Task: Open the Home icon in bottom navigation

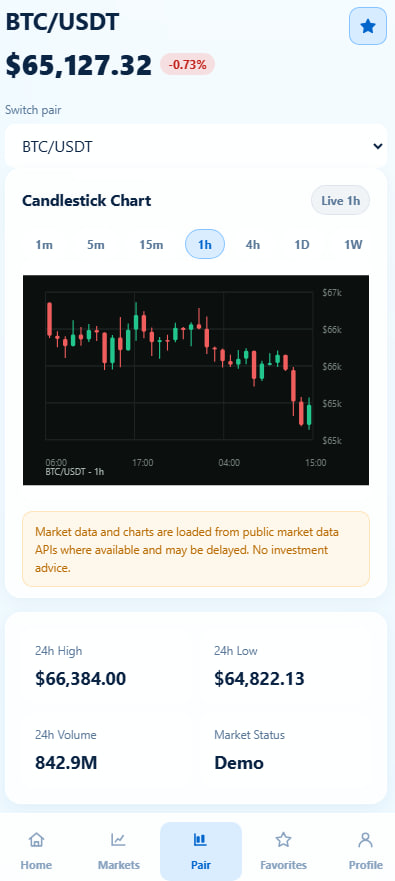Action: point(36,840)
